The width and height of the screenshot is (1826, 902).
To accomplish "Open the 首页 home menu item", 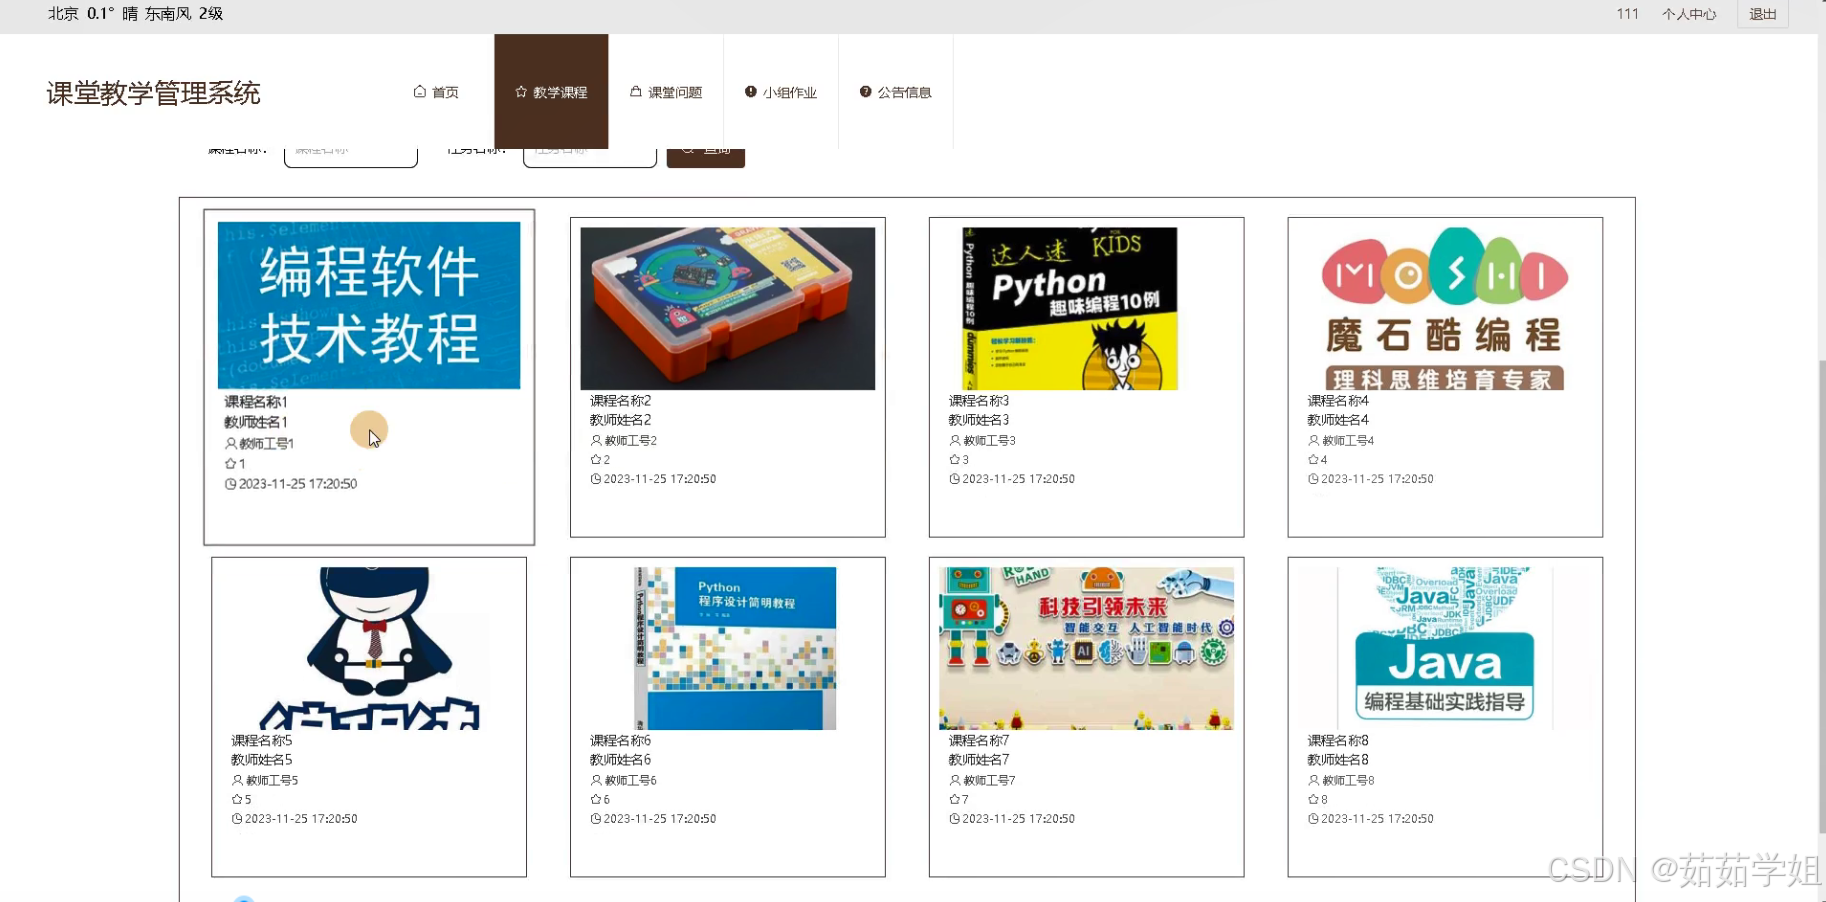I will coord(436,92).
